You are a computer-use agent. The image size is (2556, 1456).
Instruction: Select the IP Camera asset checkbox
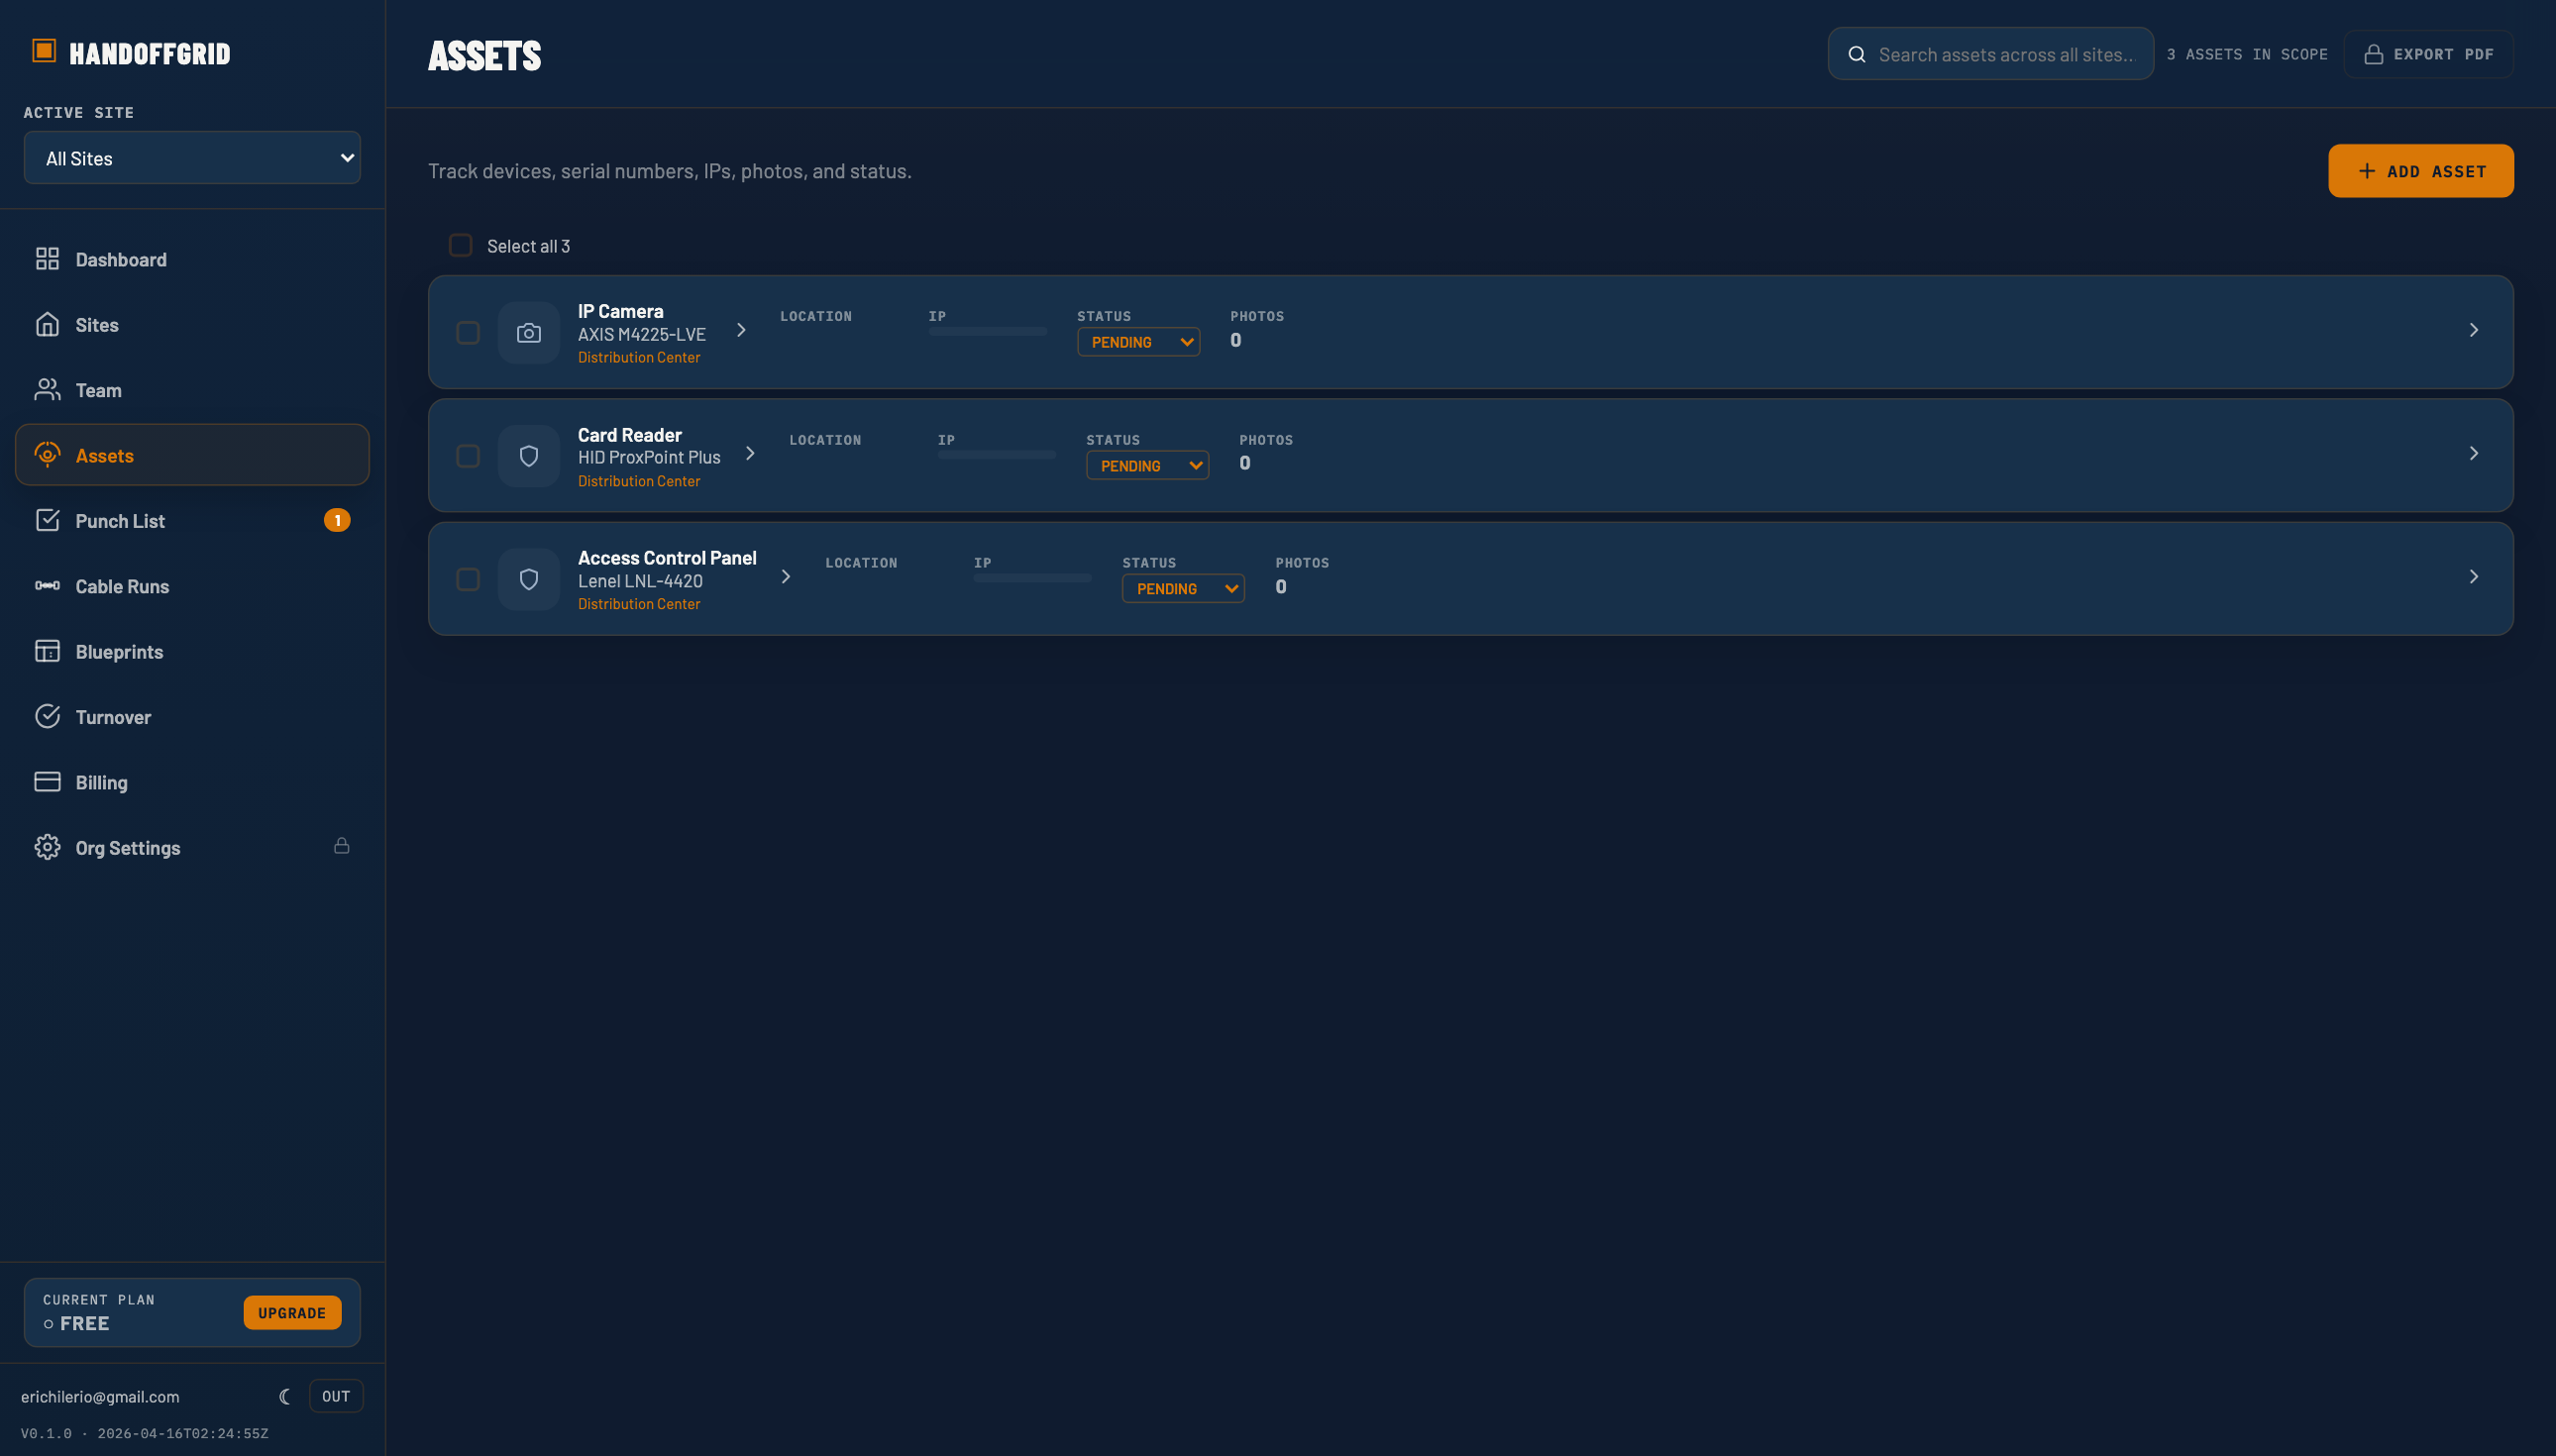click(x=467, y=332)
